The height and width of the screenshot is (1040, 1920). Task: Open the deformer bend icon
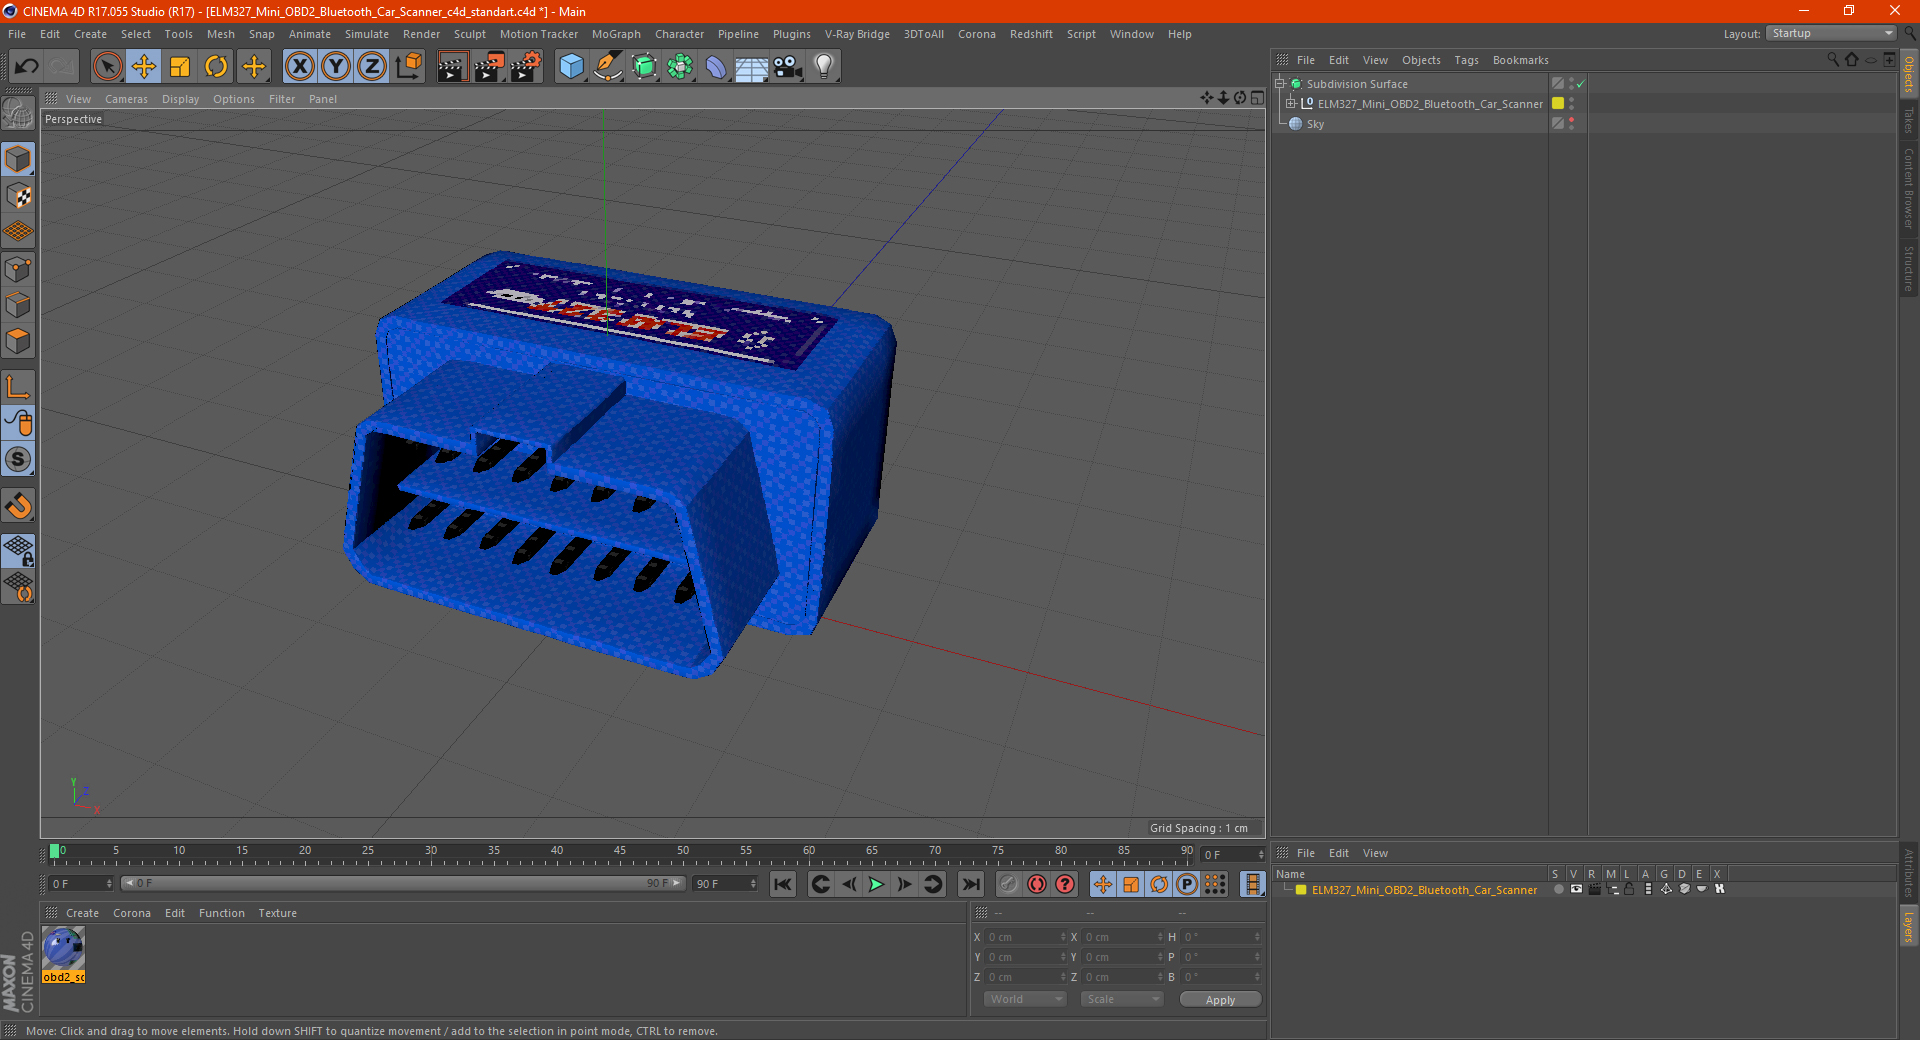tap(716, 67)
